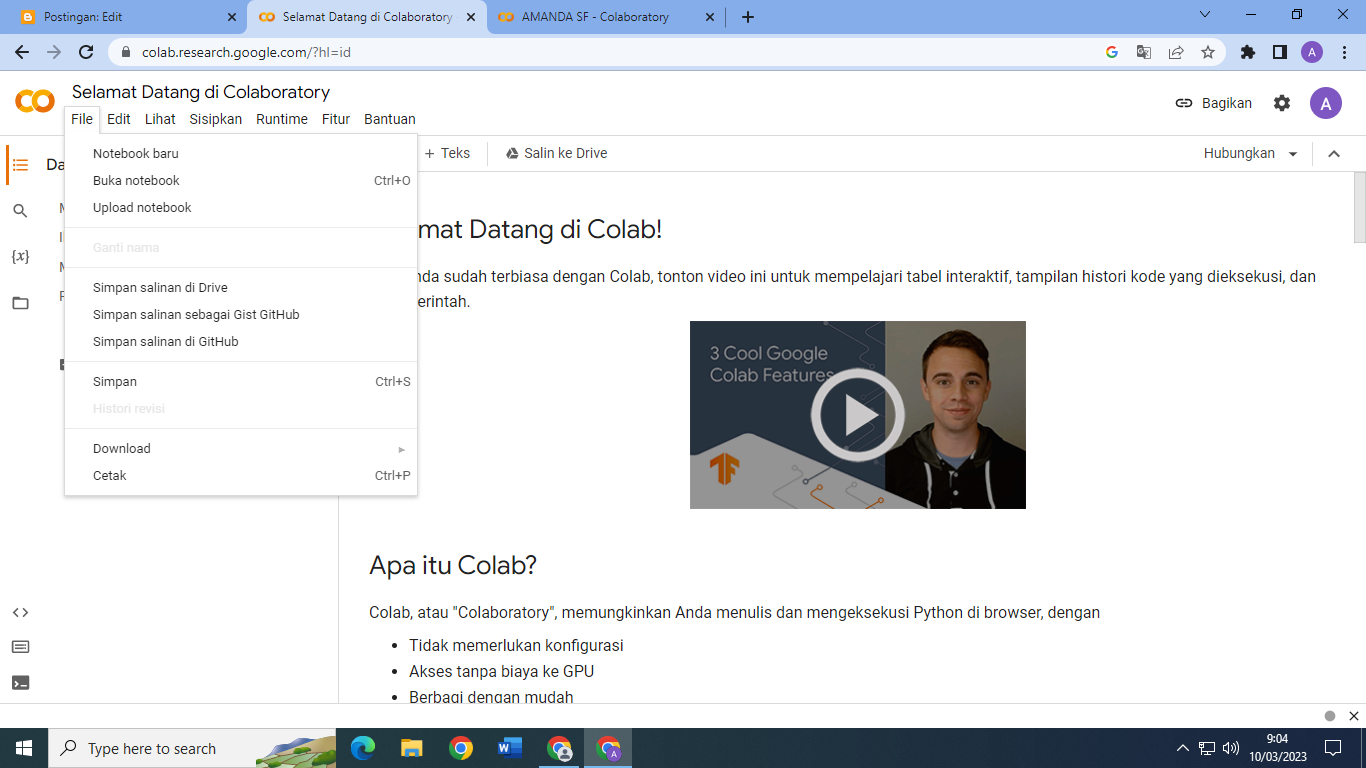Click the Windows taskbar search box

click(192, 748)
